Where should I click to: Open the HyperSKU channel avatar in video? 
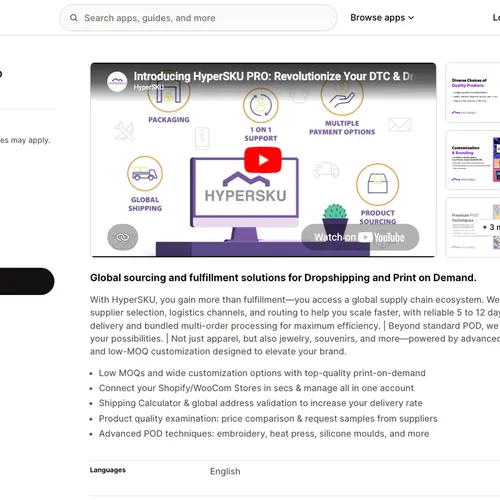[117, 82]
